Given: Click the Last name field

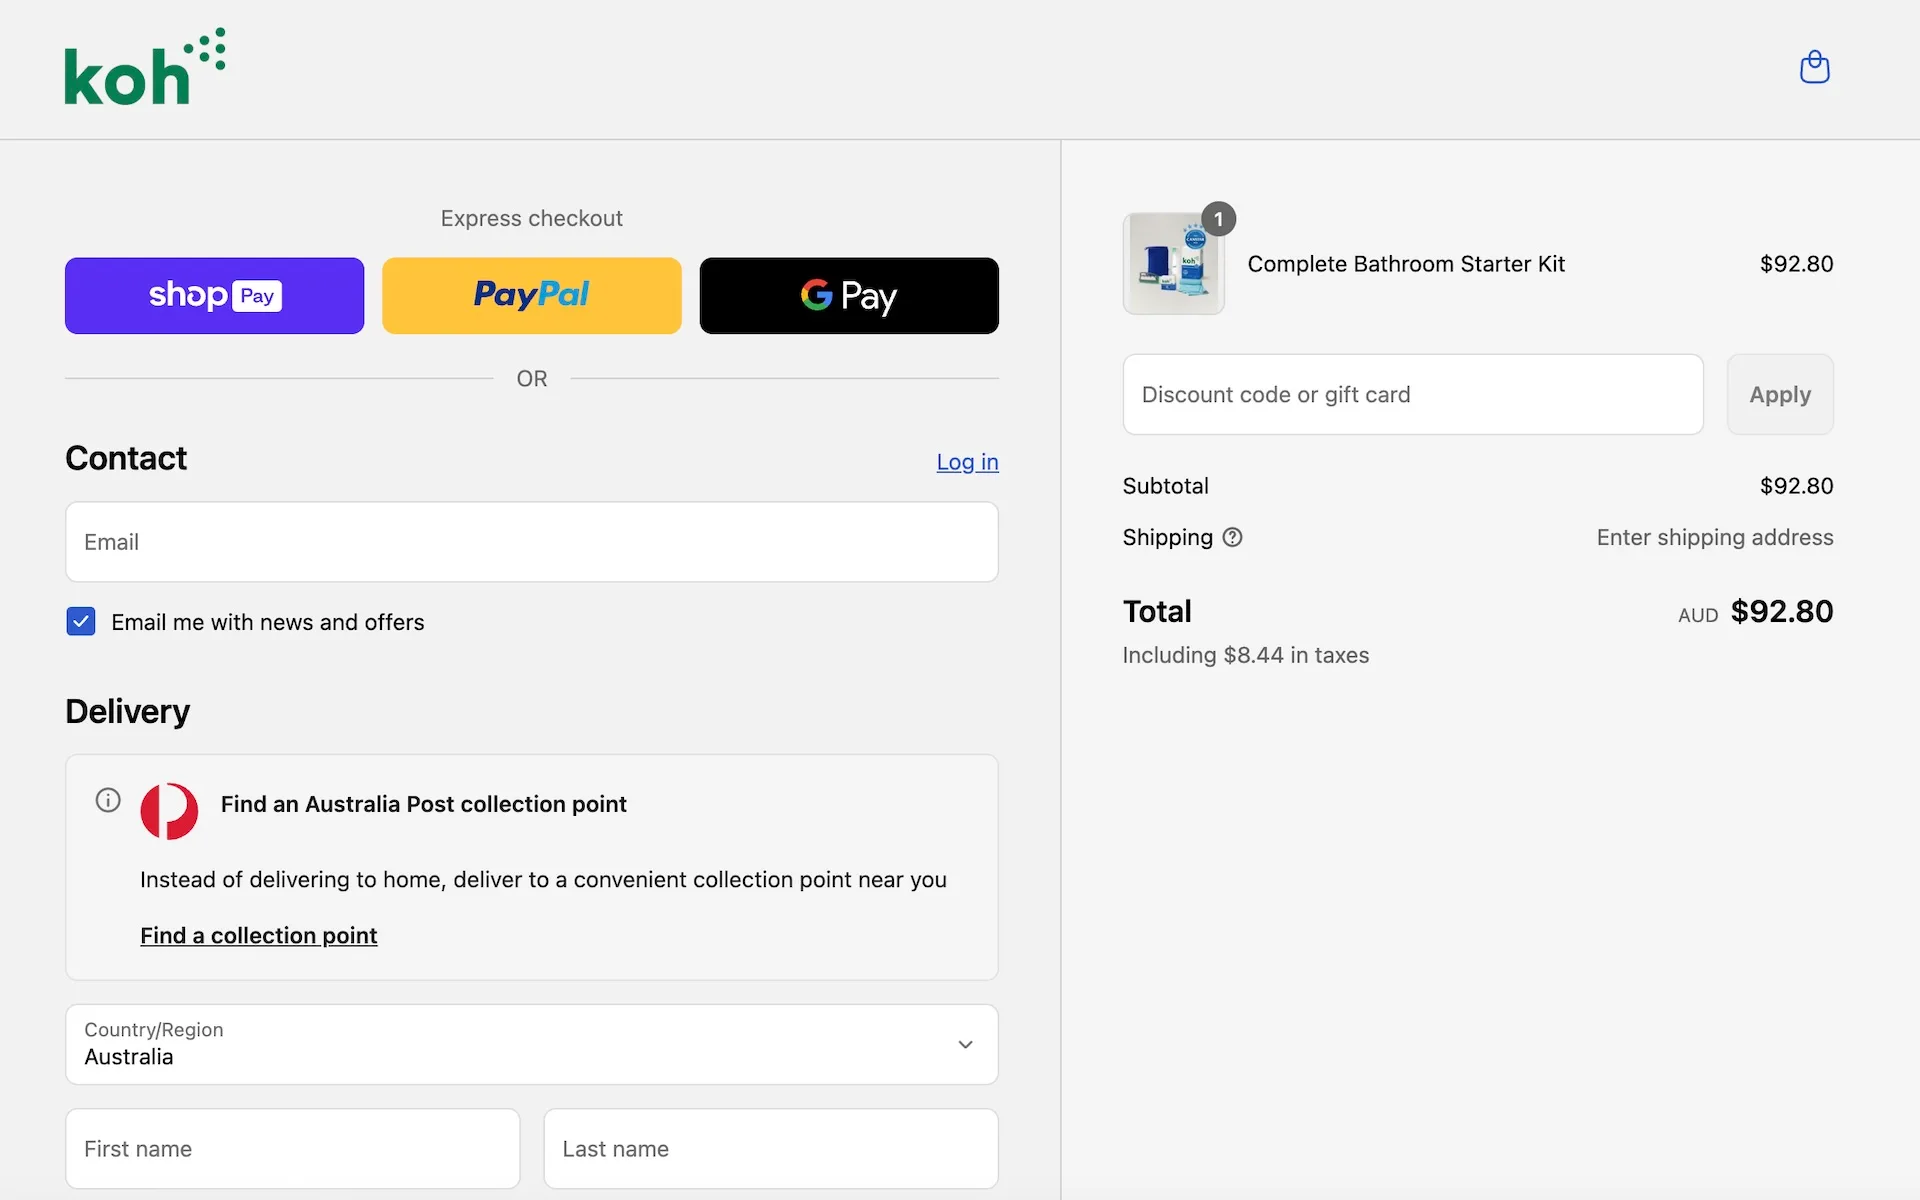Looking at the screenshot, I should point(771,1149).
